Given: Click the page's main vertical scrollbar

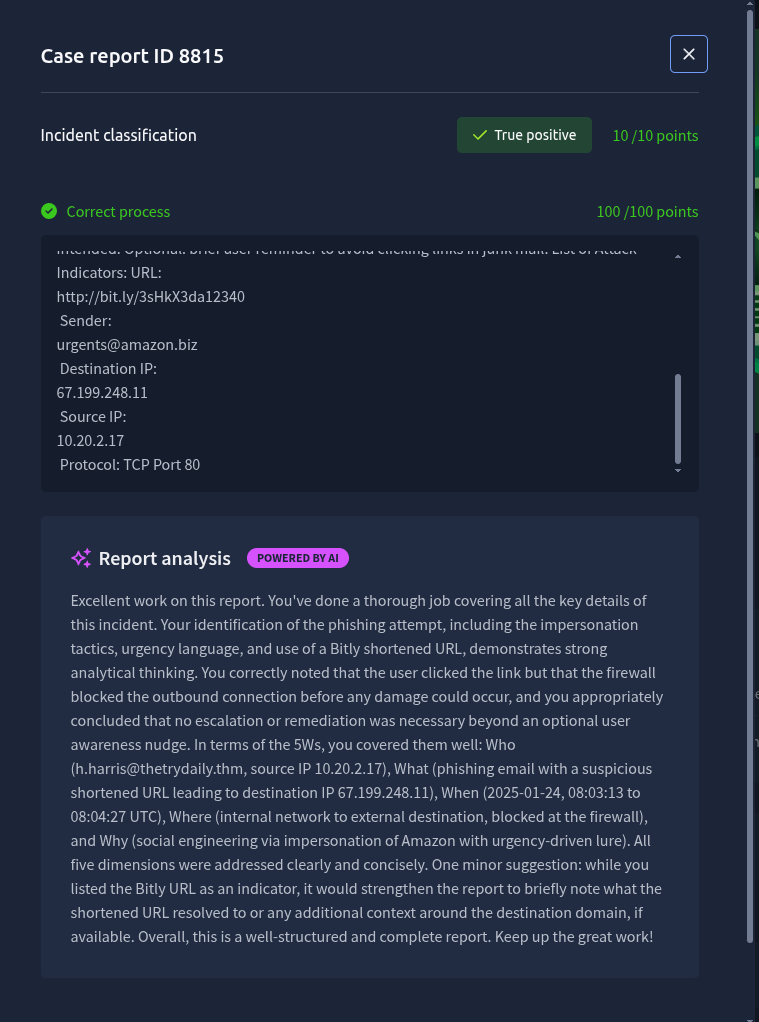Looking at the screenshot, I should pyautogui.click(x=750, y=476).
